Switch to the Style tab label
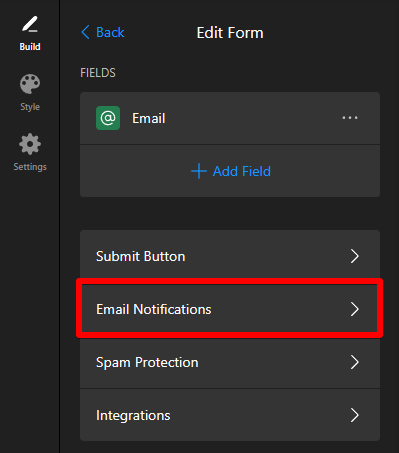Image resolution: width=399 pixels, height=453 pixels. [30, 107]
